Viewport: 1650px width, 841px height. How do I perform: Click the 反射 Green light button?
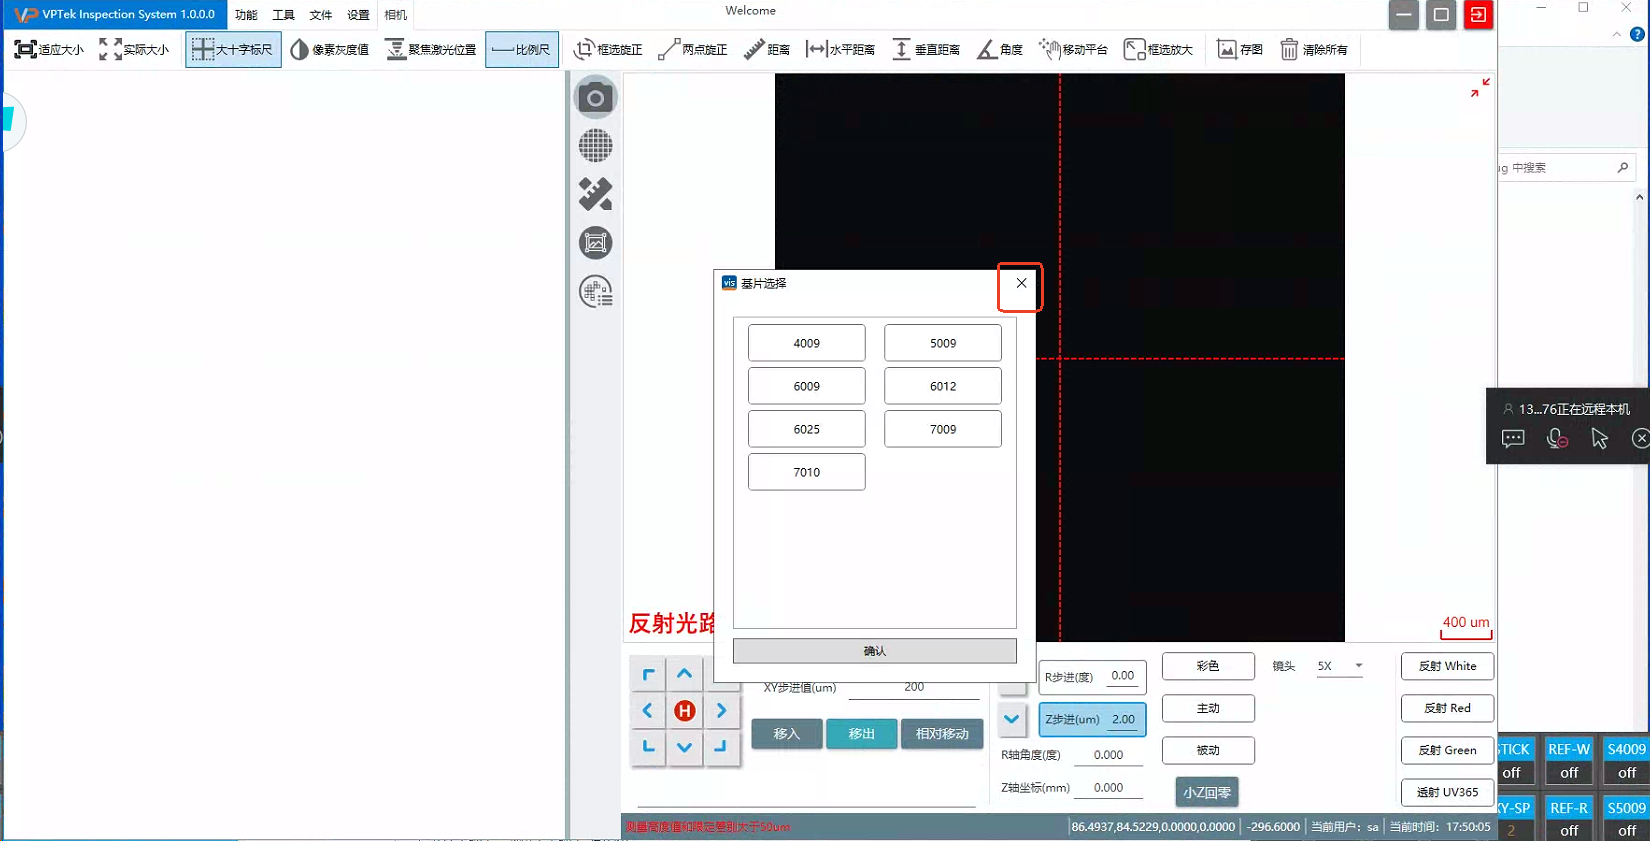point(1447,750)
